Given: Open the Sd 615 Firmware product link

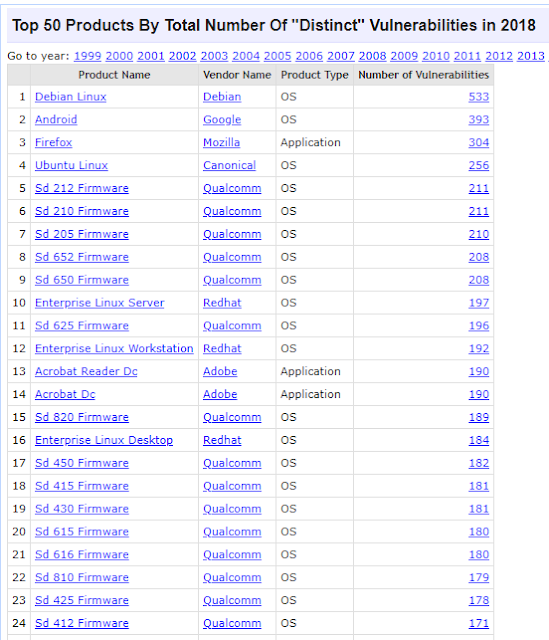Looking at the screenshot, I should coord(82,531).
